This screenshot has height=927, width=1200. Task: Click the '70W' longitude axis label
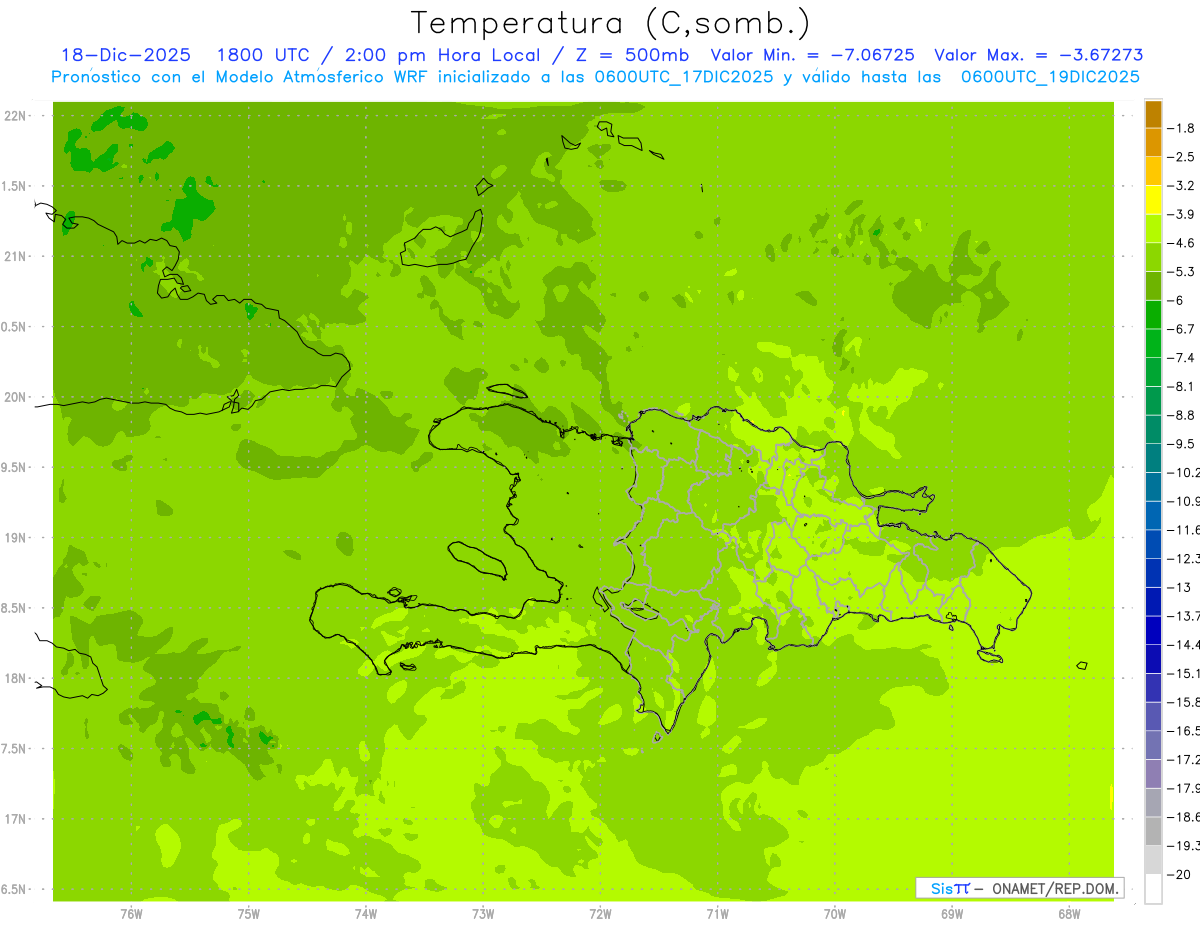coord(835,914)
